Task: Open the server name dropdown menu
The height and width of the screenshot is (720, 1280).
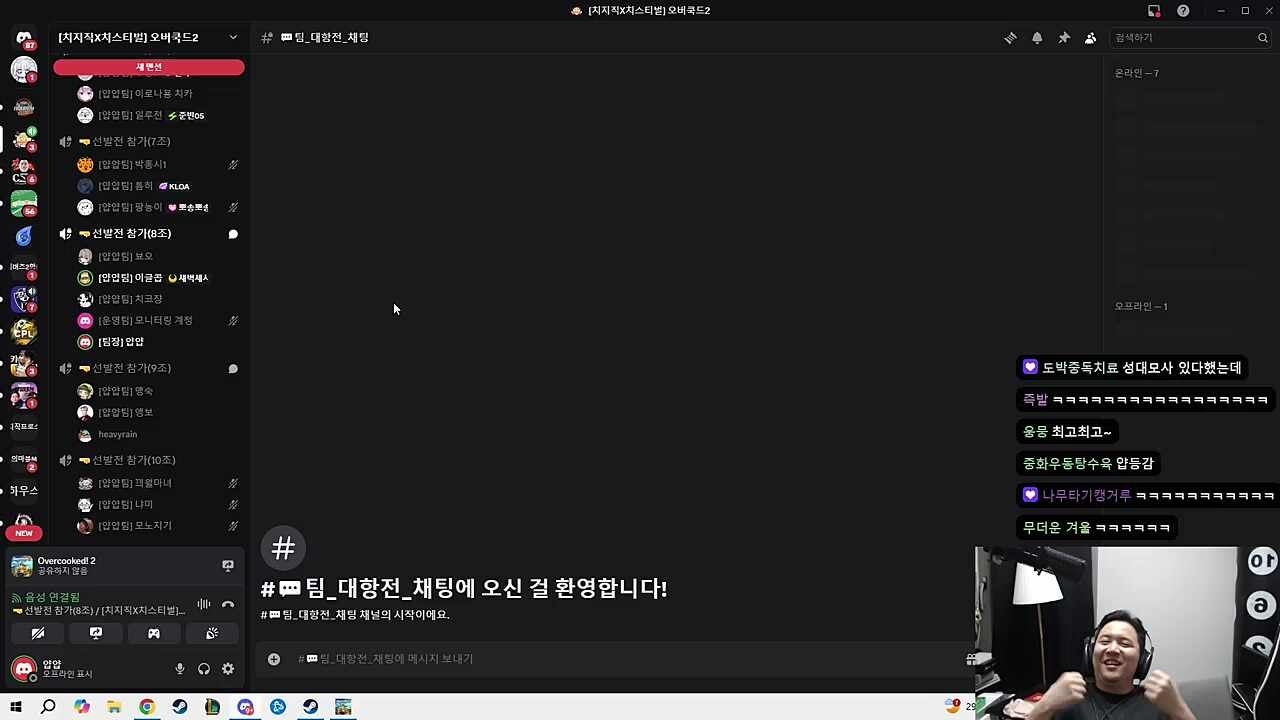Action: (x=233, y=37)
